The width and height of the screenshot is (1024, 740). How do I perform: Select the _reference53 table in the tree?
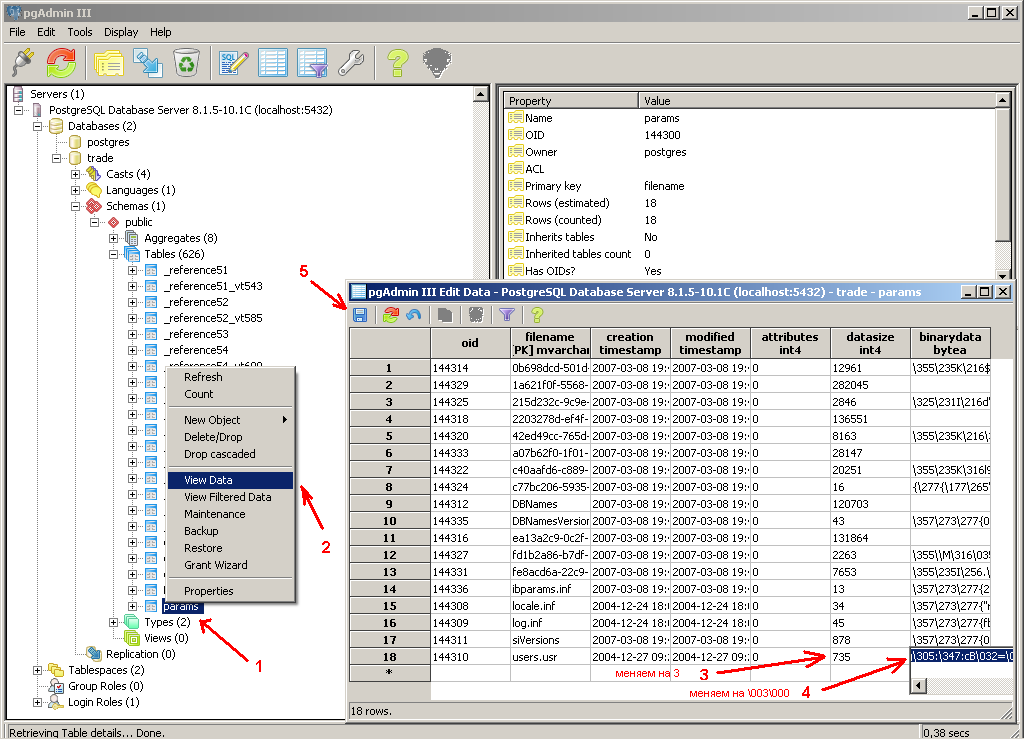point(196,334)
